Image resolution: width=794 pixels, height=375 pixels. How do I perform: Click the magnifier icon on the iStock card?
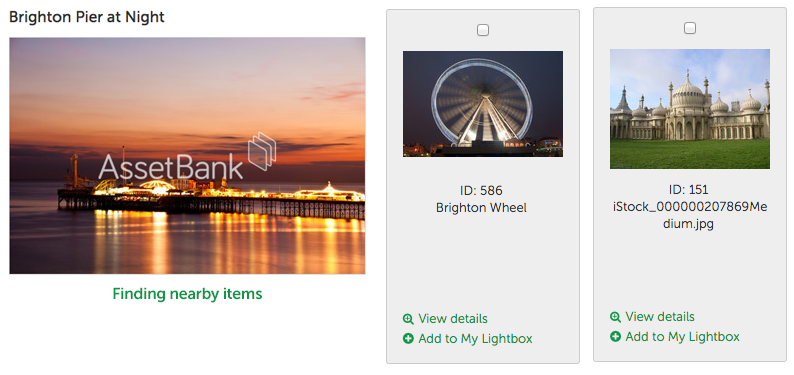(615, 317)
